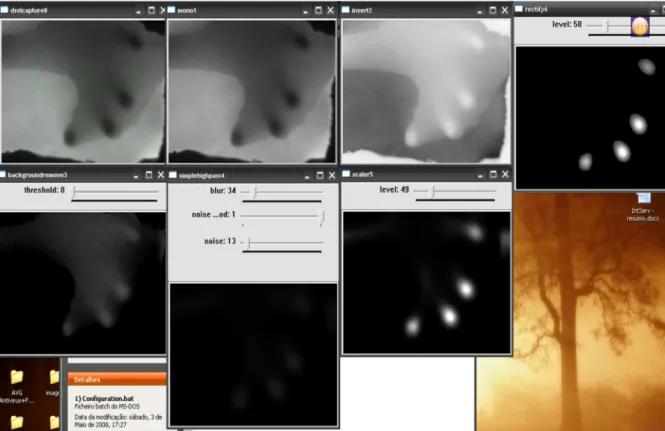Click the scaler5 title bar window icon
This screenshot has height=431, width=665.
pos(346,174)
